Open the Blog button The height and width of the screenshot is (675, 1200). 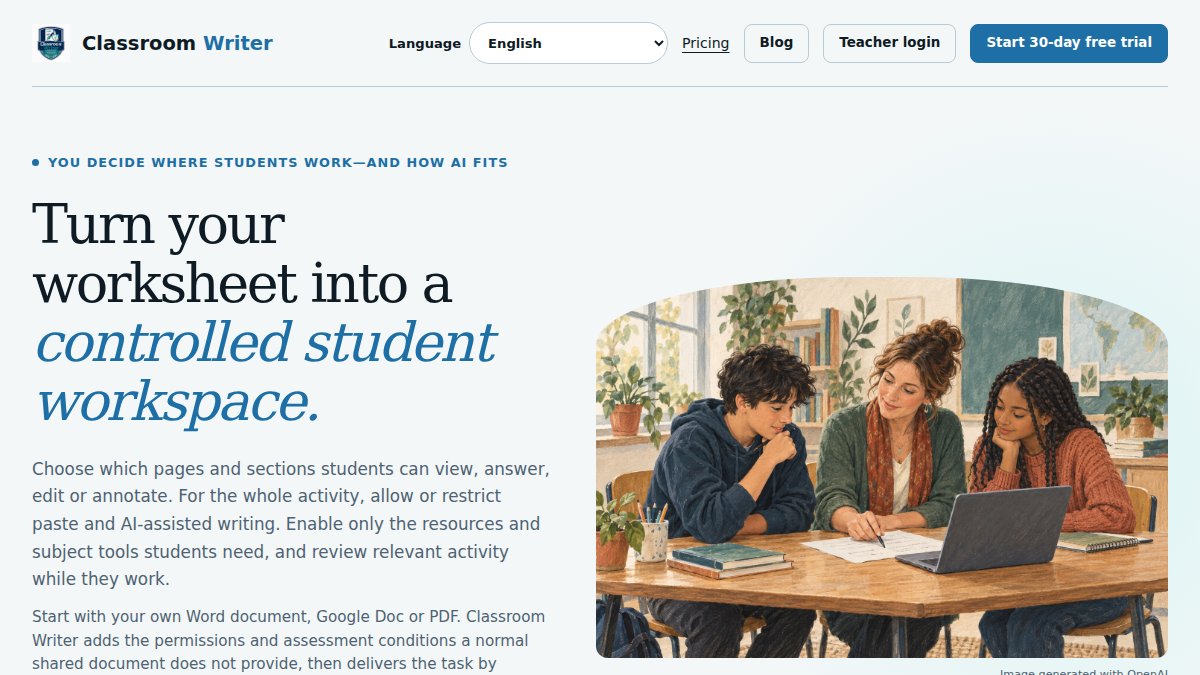click(776, 43)
